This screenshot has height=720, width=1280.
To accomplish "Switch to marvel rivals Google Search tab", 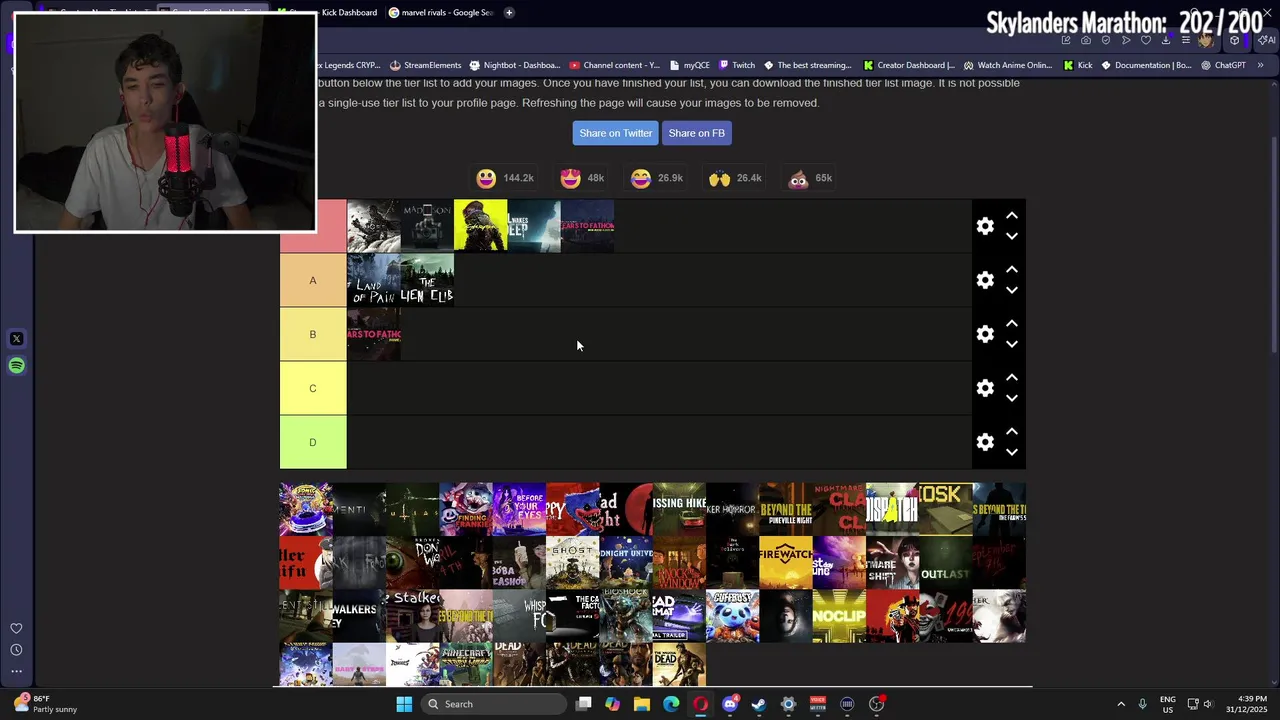I will pos(440,13).
